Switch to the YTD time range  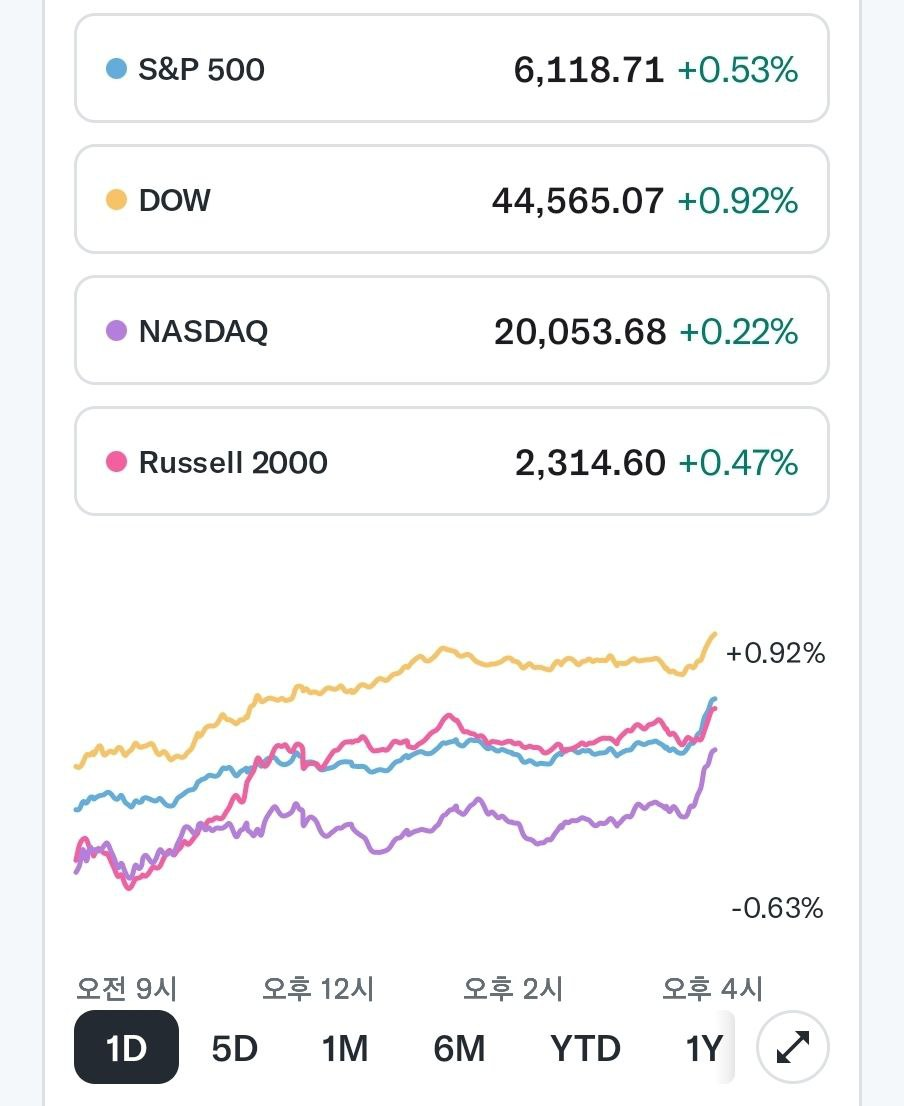coord(585,1048)
